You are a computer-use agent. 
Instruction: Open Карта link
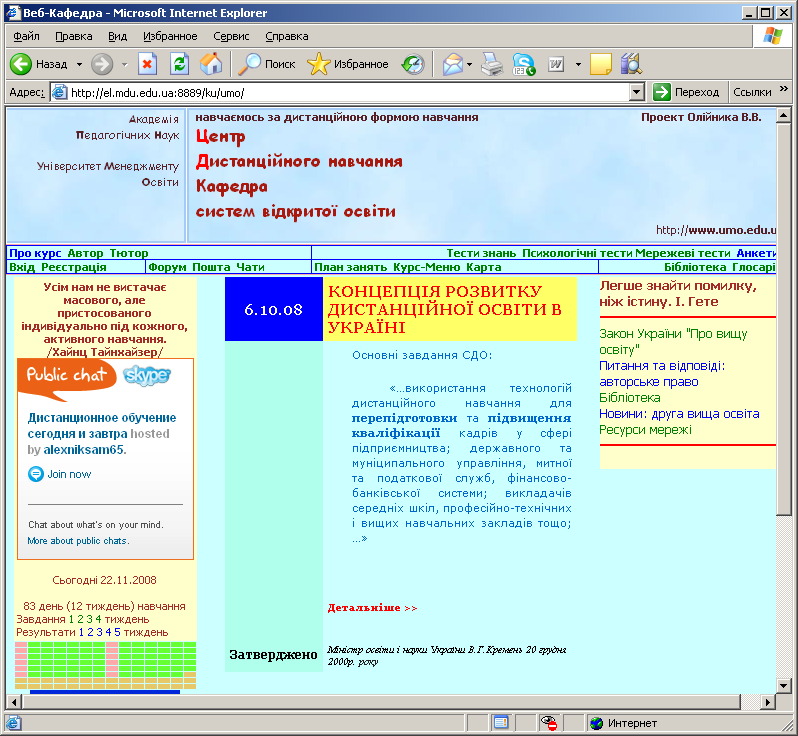[x=483, y=267]
